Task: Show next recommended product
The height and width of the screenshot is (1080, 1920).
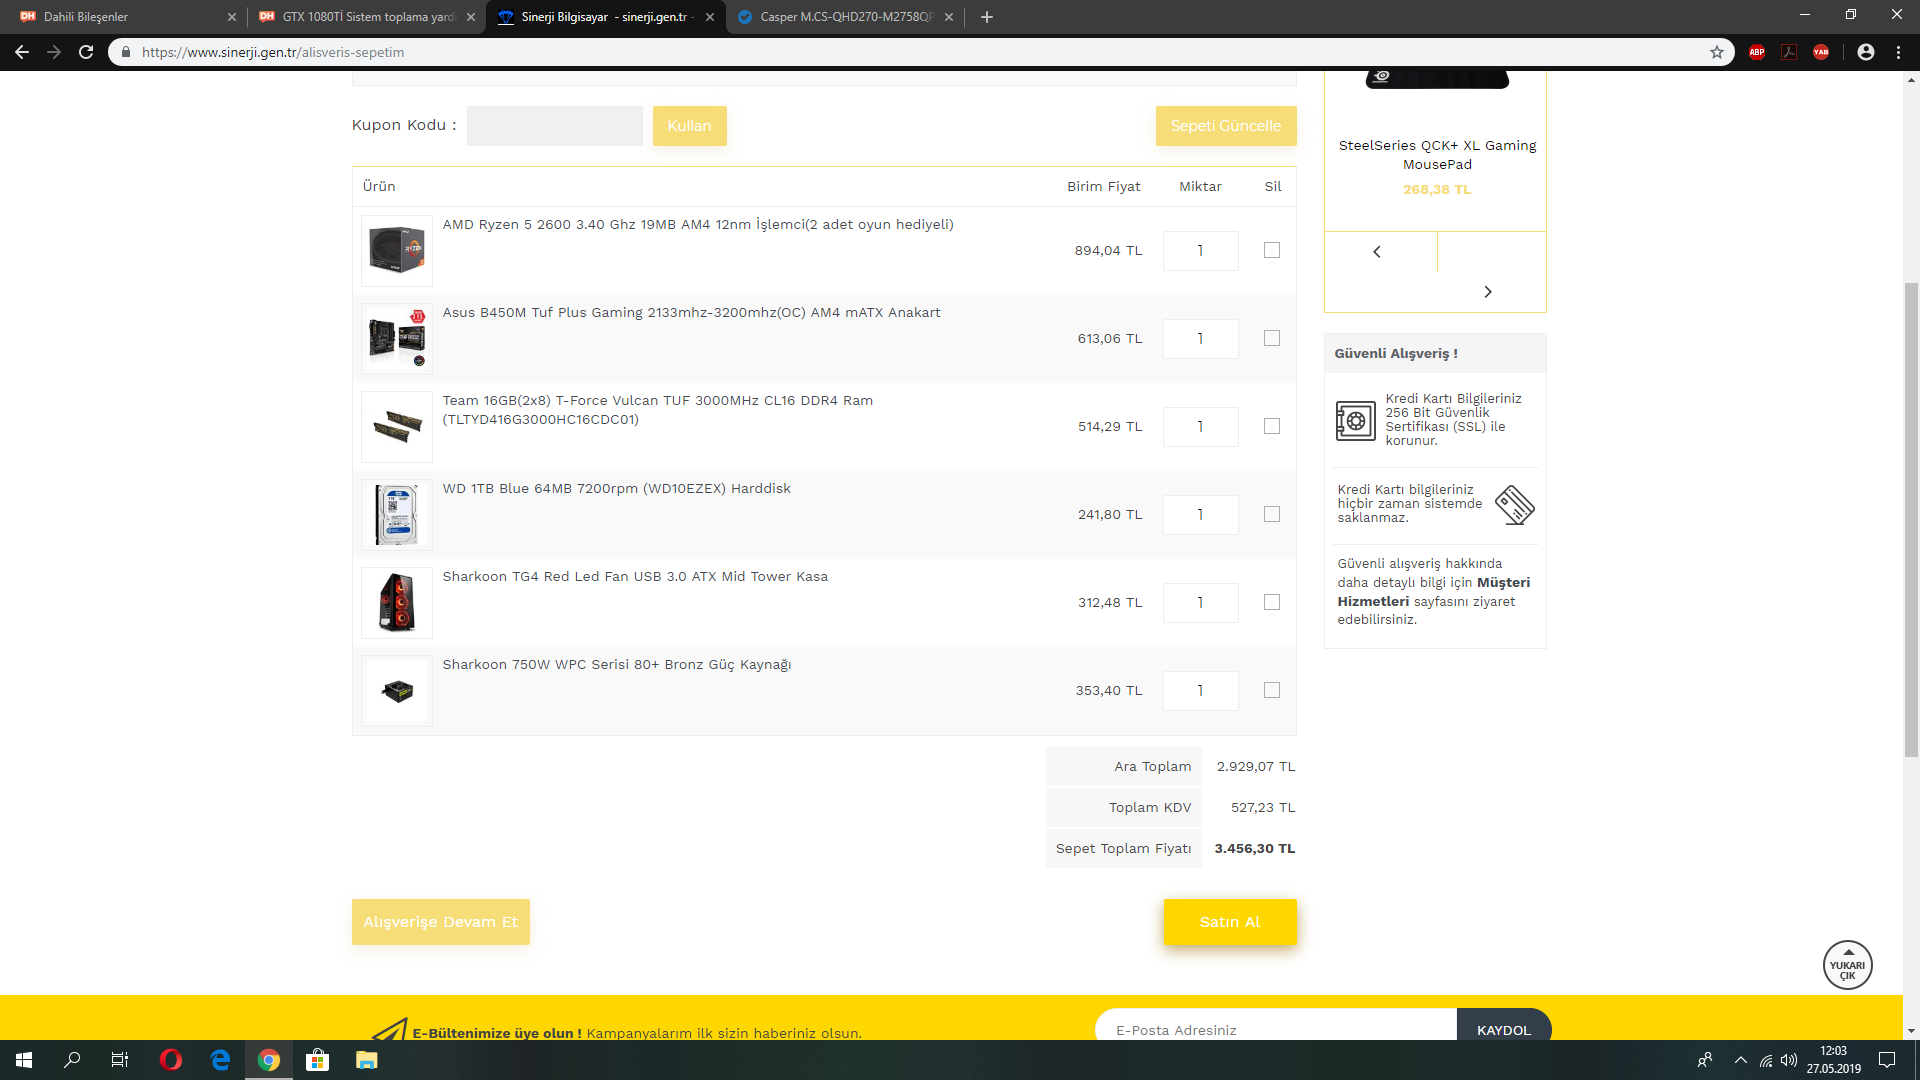Action: [1488, 292]
